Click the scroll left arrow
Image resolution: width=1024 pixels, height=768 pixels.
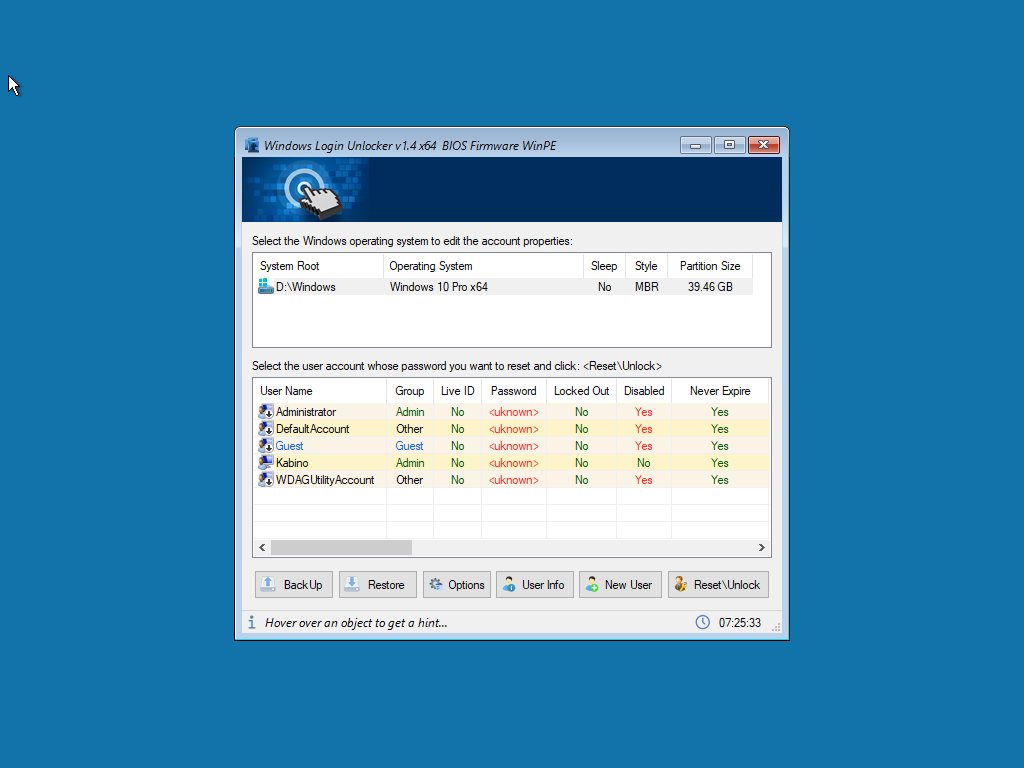coord(262,547)
